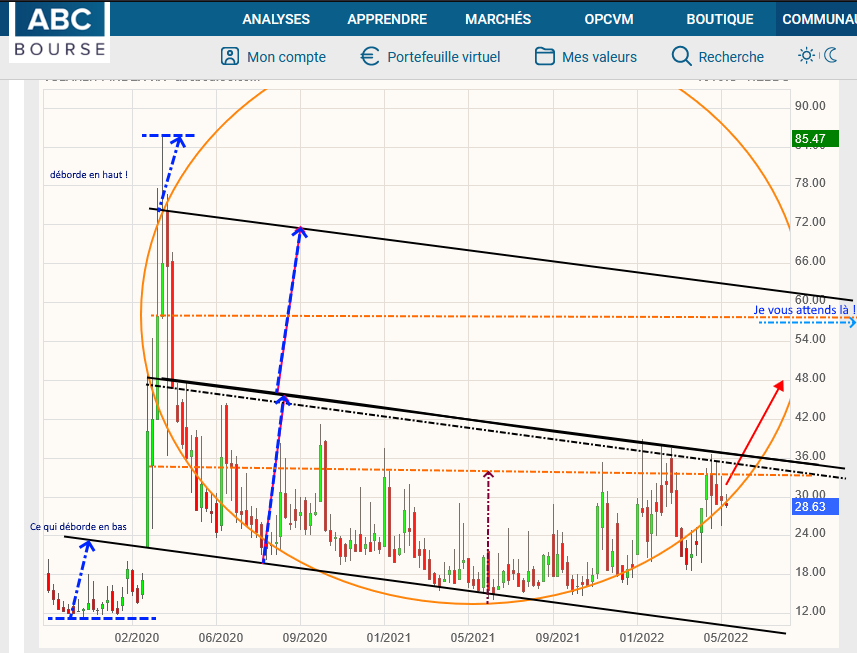Click the 42.00 price axis label
857x653 pixels.
pyautogui.click(x=810, y=417)
